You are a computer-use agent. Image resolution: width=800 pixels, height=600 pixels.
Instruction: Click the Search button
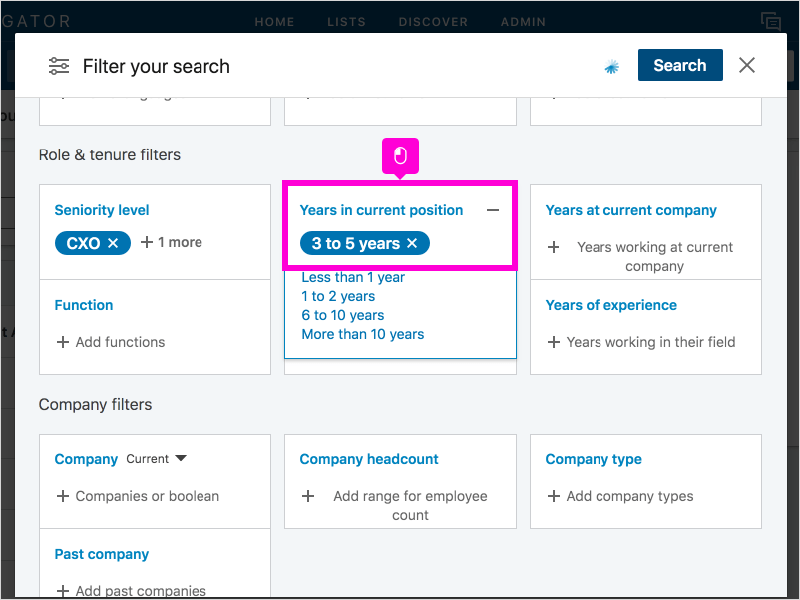(x=680, y=65)
